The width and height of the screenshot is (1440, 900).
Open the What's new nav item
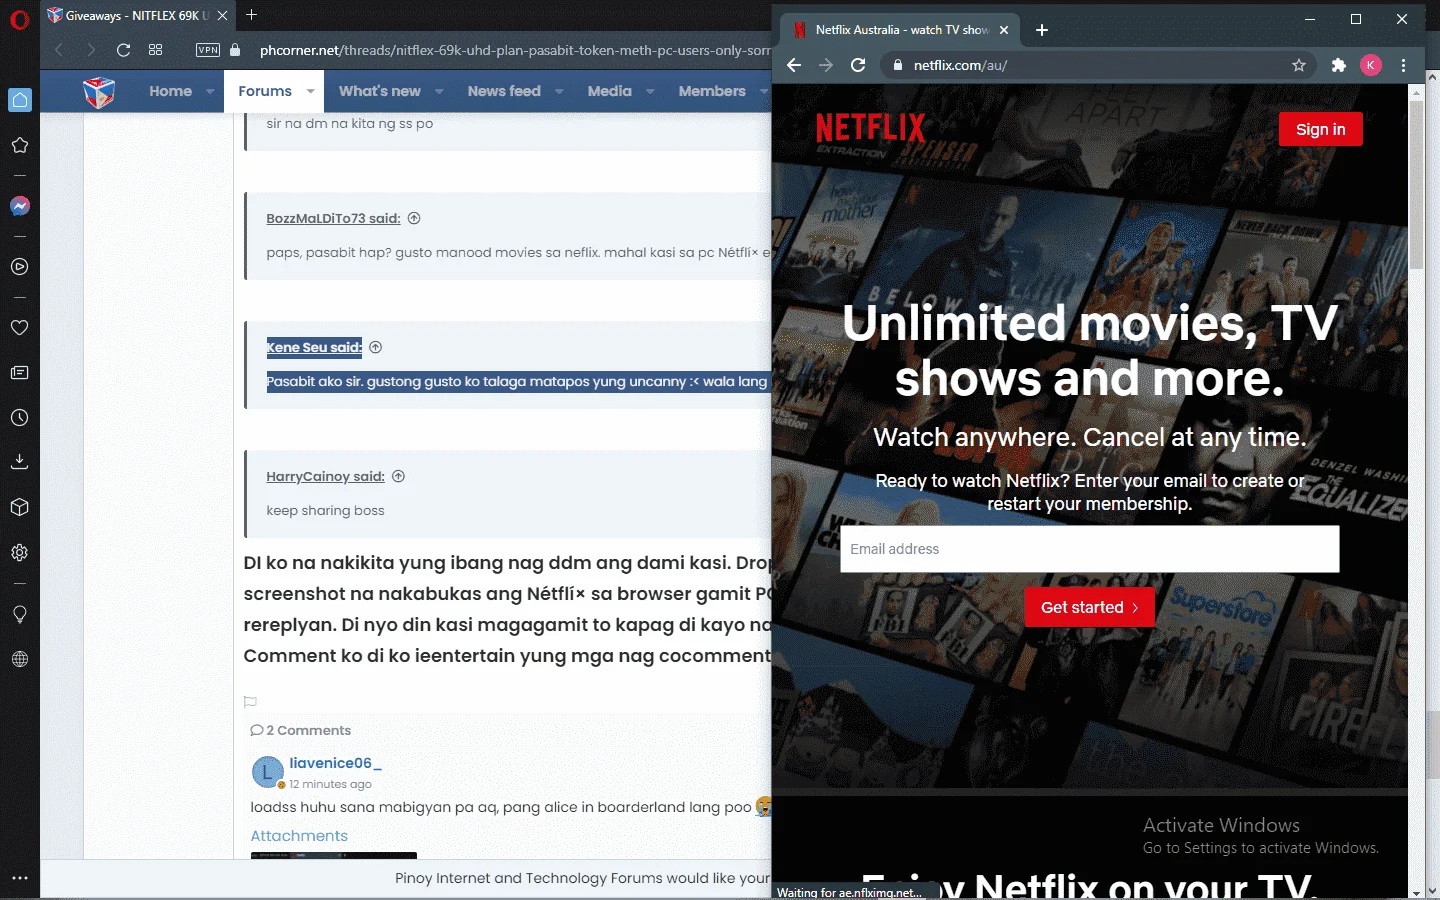pyautogui.click(x=380, y=91)
